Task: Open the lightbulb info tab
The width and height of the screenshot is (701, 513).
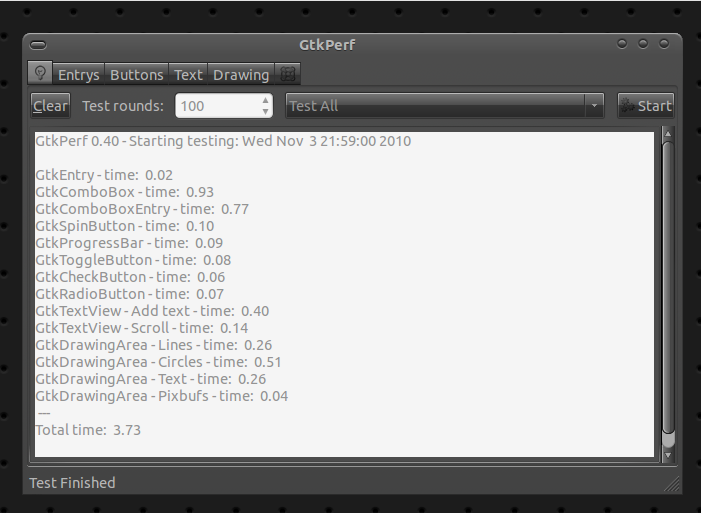Action: coord(40,73)
